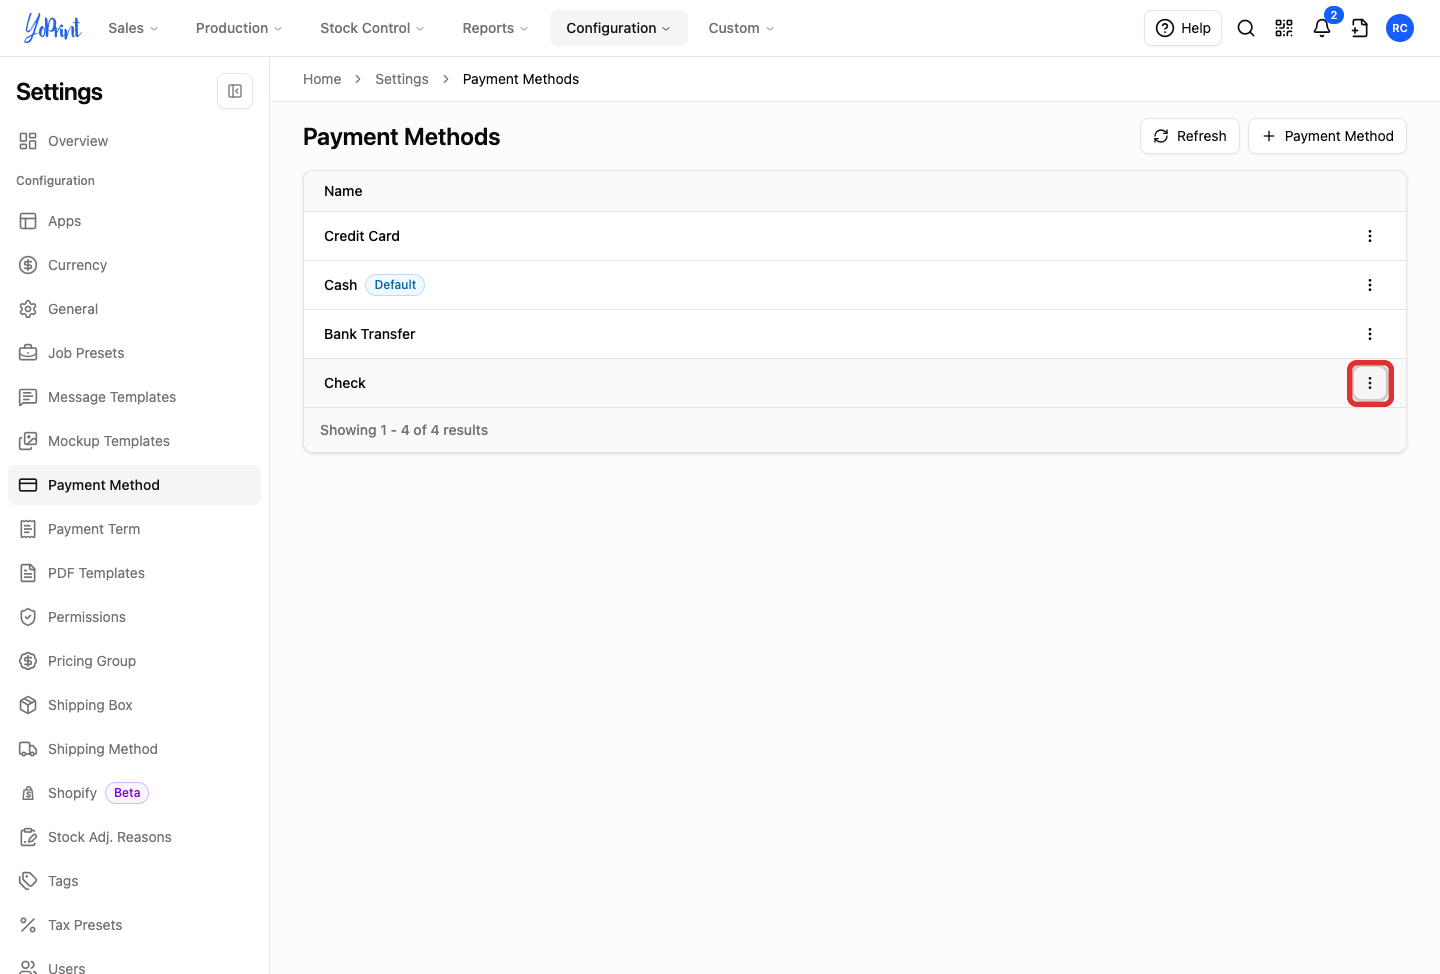Open PDF Templates settings

(x=134, y=573)
